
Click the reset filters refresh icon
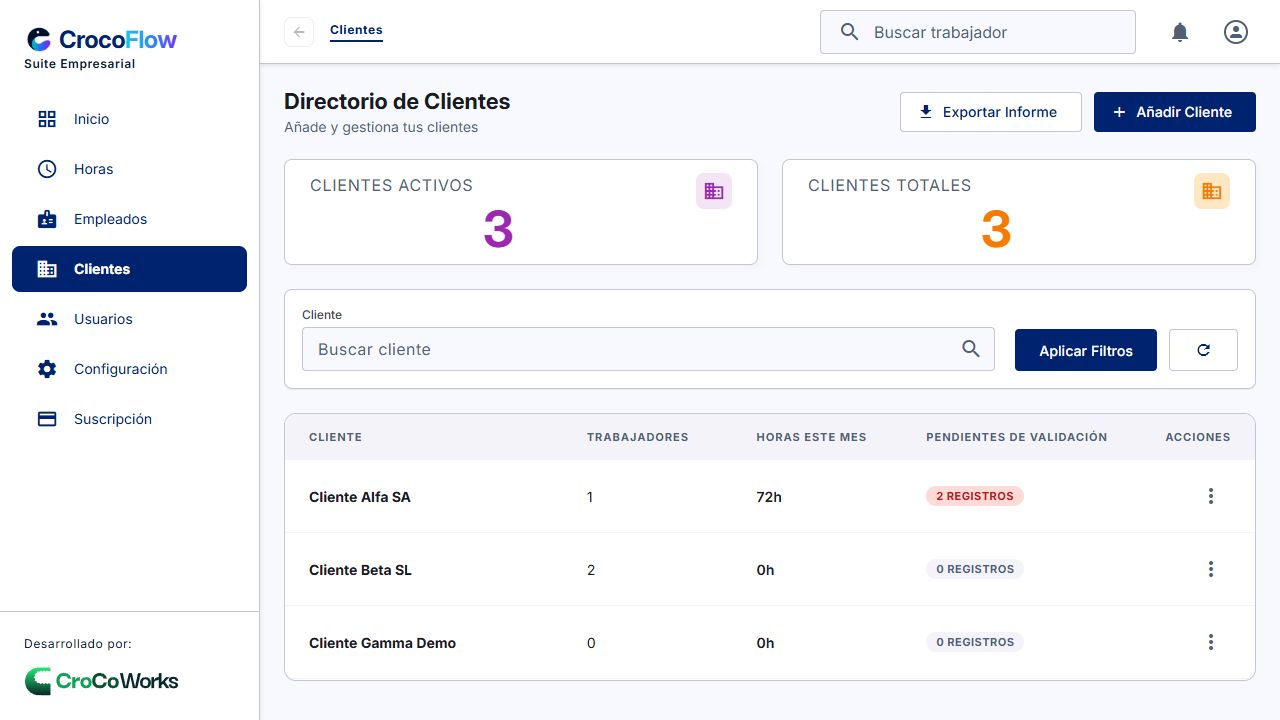[x=1203, y=350]
